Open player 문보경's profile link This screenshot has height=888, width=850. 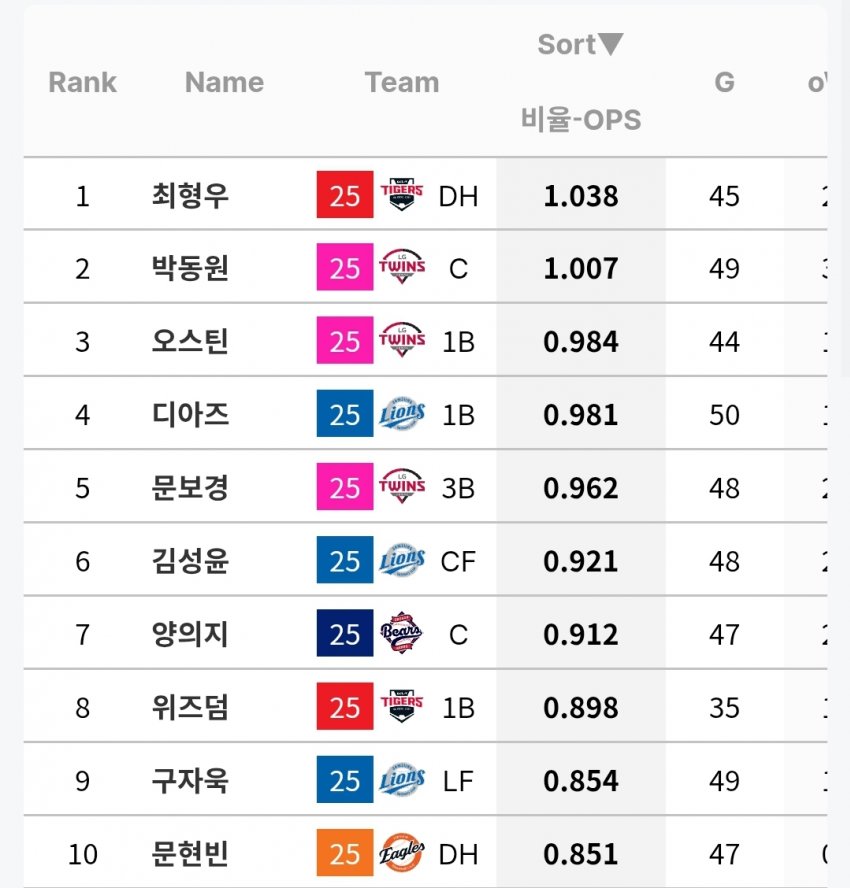pos(190,488)
